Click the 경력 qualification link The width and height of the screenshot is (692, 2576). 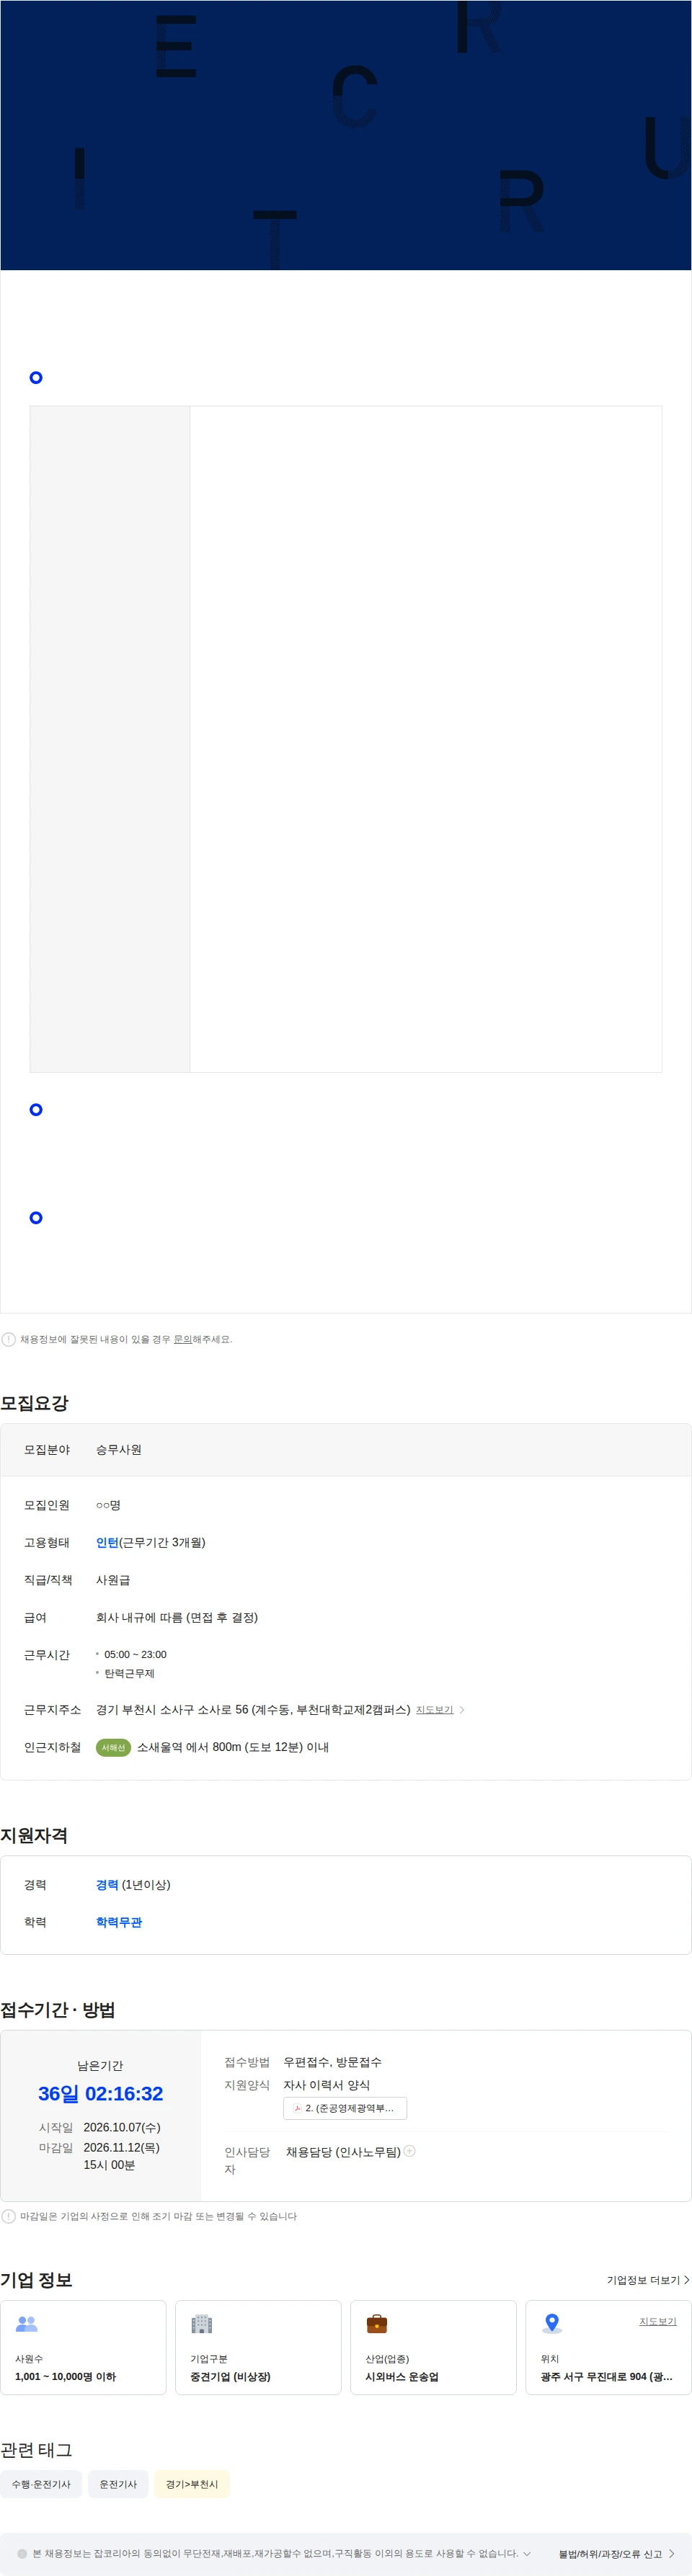(107, 1884)
